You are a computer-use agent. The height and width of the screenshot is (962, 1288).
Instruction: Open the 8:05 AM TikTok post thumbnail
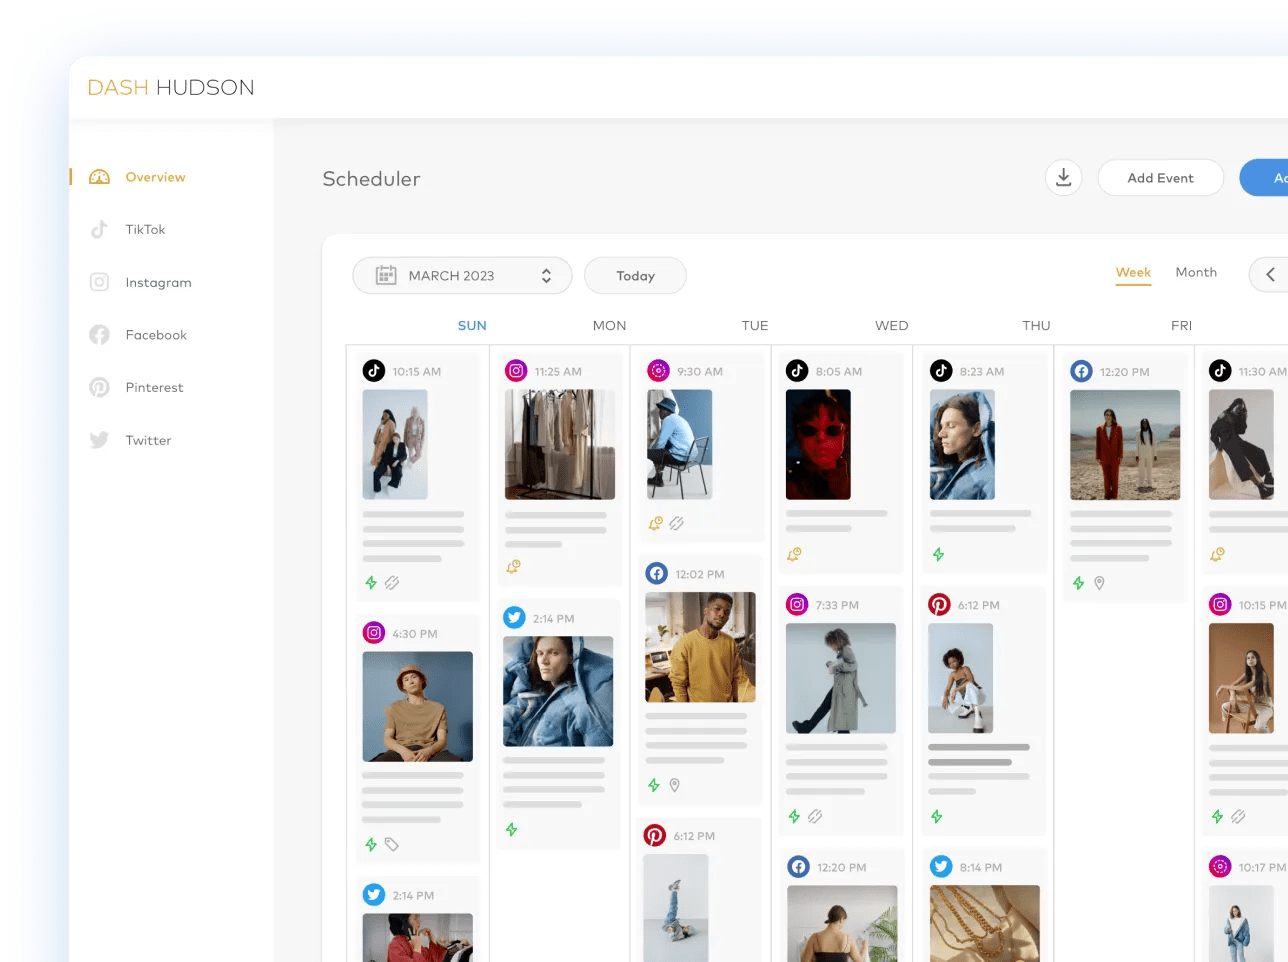[x=818, y=444]
